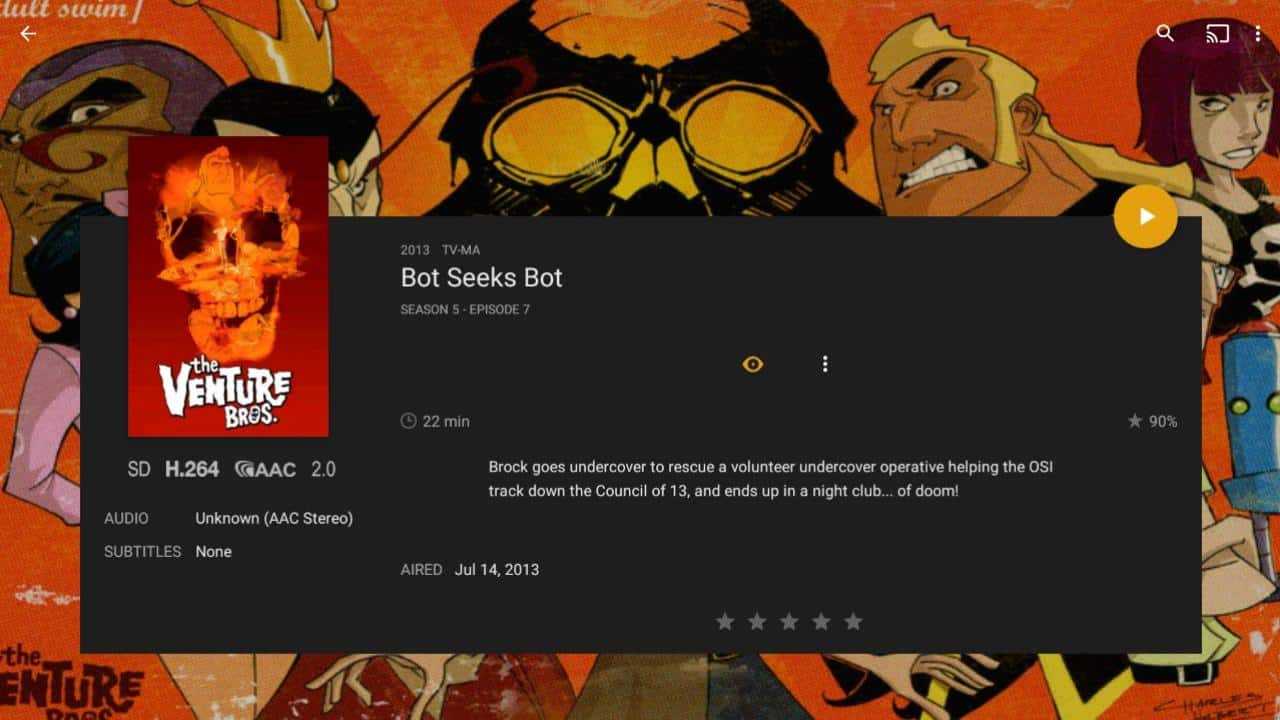Screen dimensions: 1280x720
Task: Select the fourth rating star
Action: (x=821, y=622)
